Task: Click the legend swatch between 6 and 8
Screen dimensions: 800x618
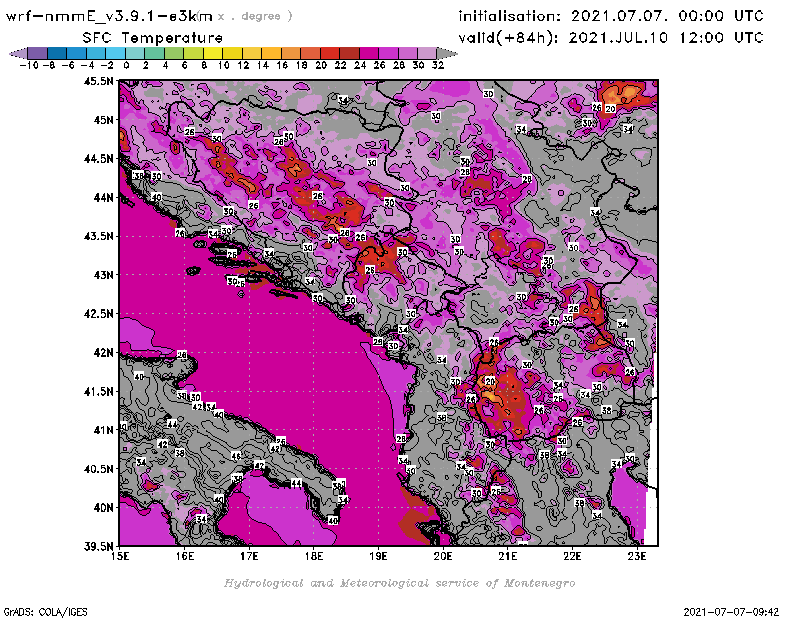Action: pyautogui.click(x=193, y=53)
